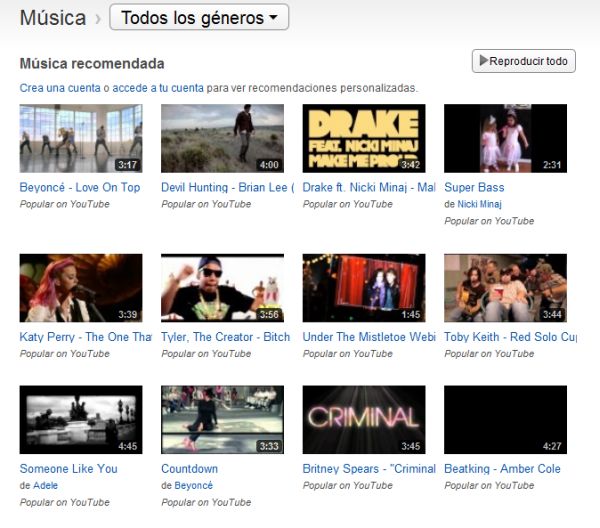Open the Devil Hunting video thumbnail
Image resolution: width=600 pixels, height=528 pixels.
tap(222, 139)
